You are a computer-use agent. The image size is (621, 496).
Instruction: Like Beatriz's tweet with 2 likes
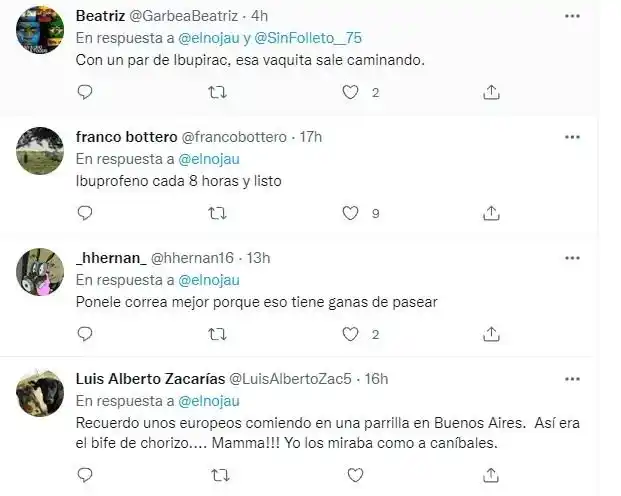[350, 92]
